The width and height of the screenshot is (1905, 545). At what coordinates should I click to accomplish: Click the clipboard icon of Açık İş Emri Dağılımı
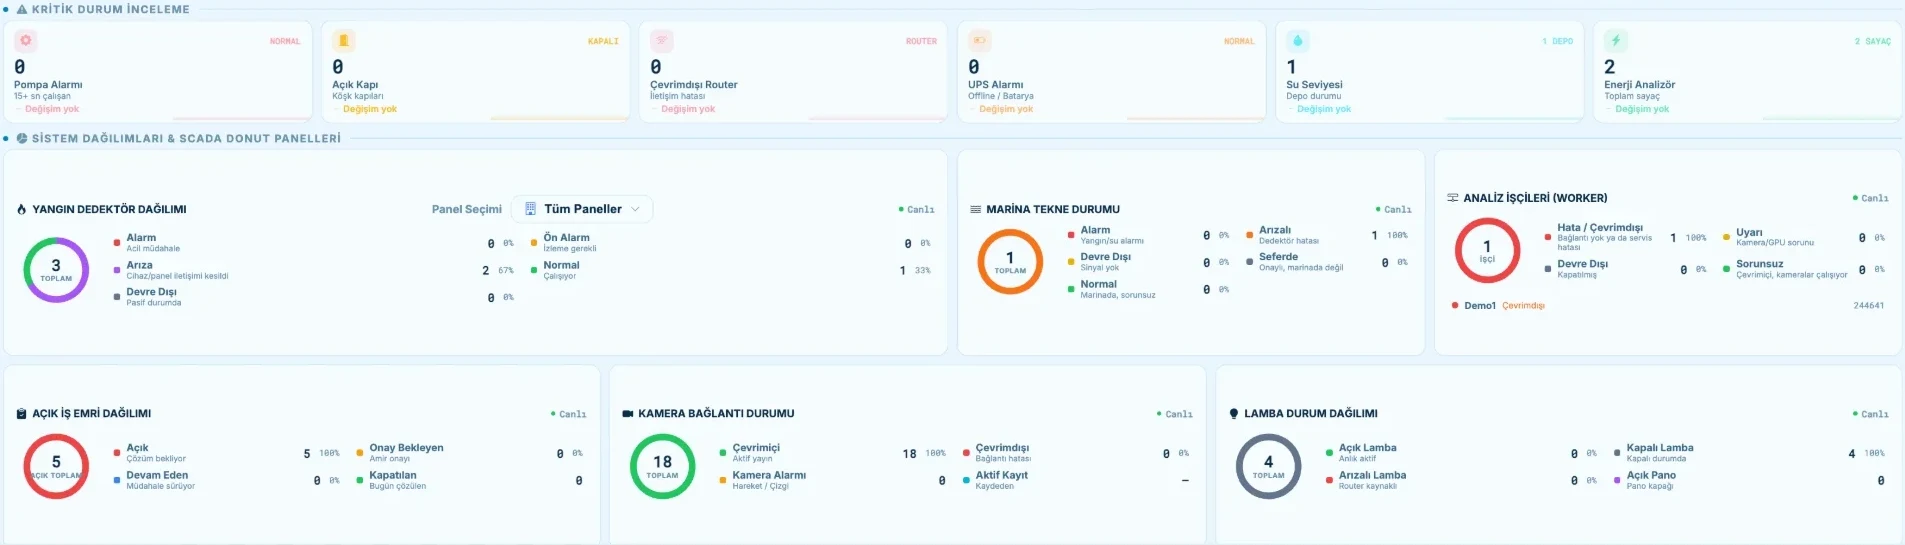click(x=22, y=413)
